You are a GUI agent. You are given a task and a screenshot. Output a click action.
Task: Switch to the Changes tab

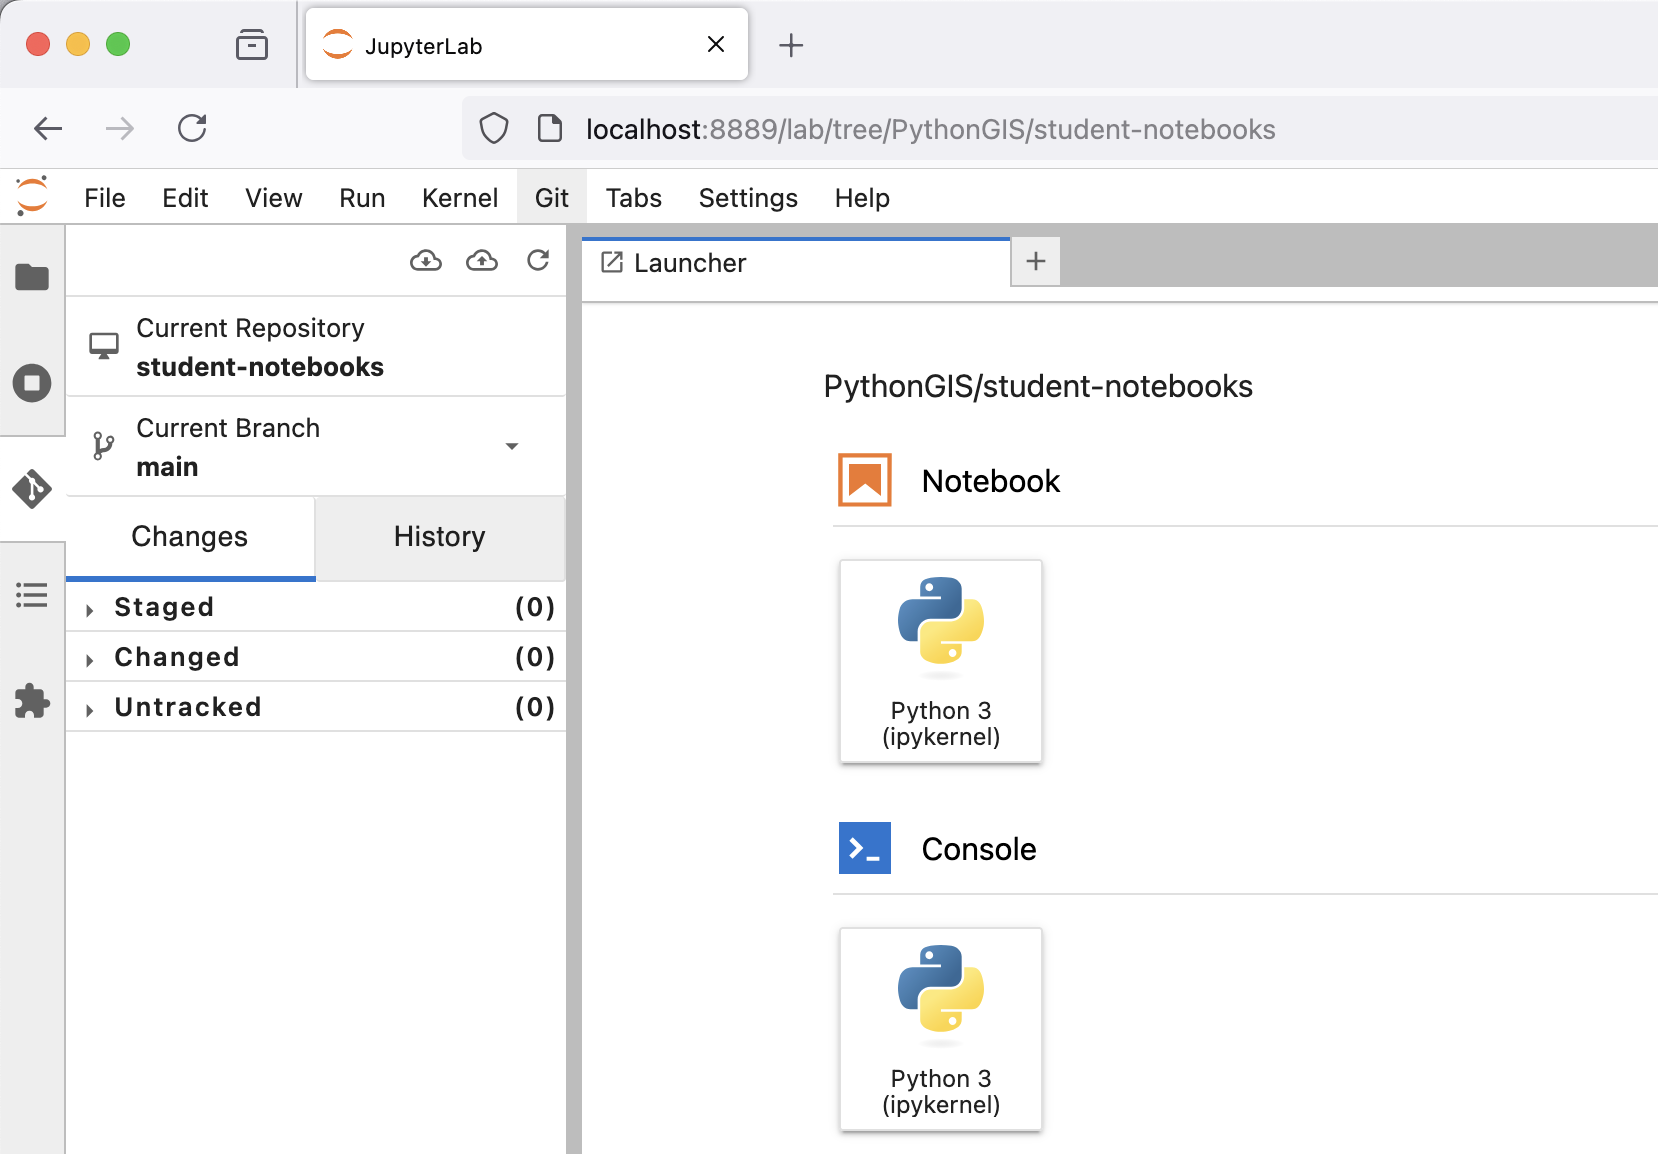(190, 537)
